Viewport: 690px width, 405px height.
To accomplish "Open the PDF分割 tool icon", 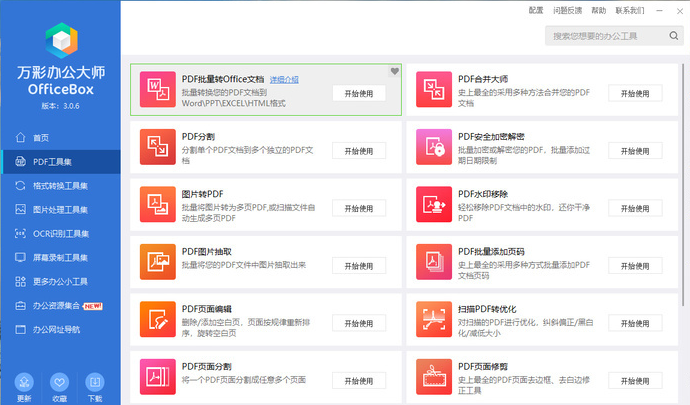I will (x=158, y=147).
